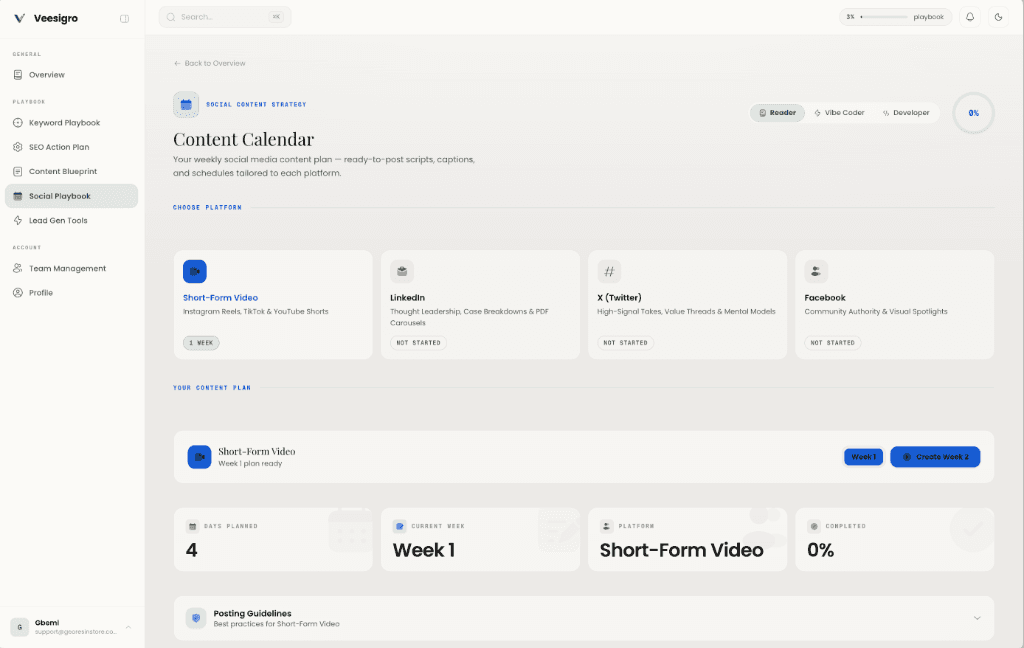Screen dimensions: 1024x648
Task: Click the support email text under Gbemi
Action: (x=76, y=632)
